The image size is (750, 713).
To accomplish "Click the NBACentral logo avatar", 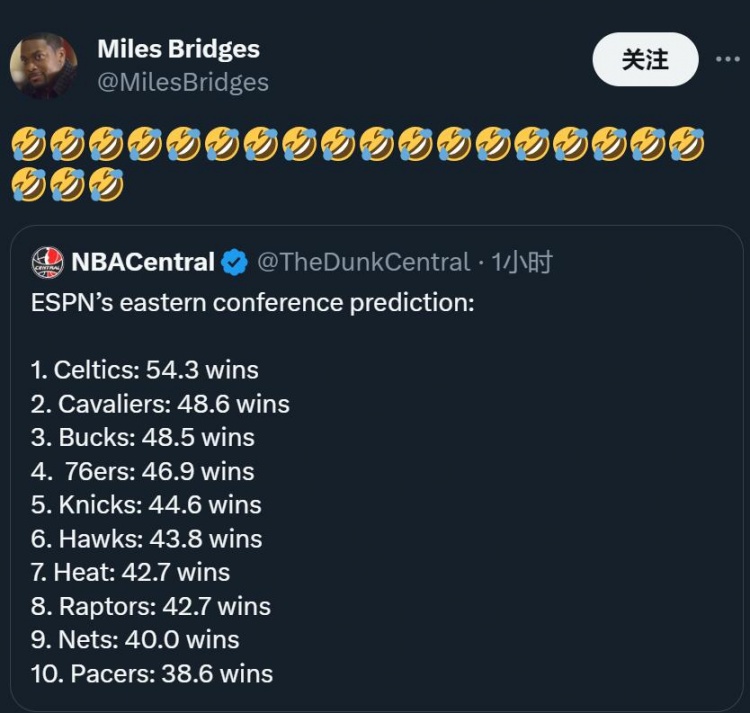I will coord(48,263).
